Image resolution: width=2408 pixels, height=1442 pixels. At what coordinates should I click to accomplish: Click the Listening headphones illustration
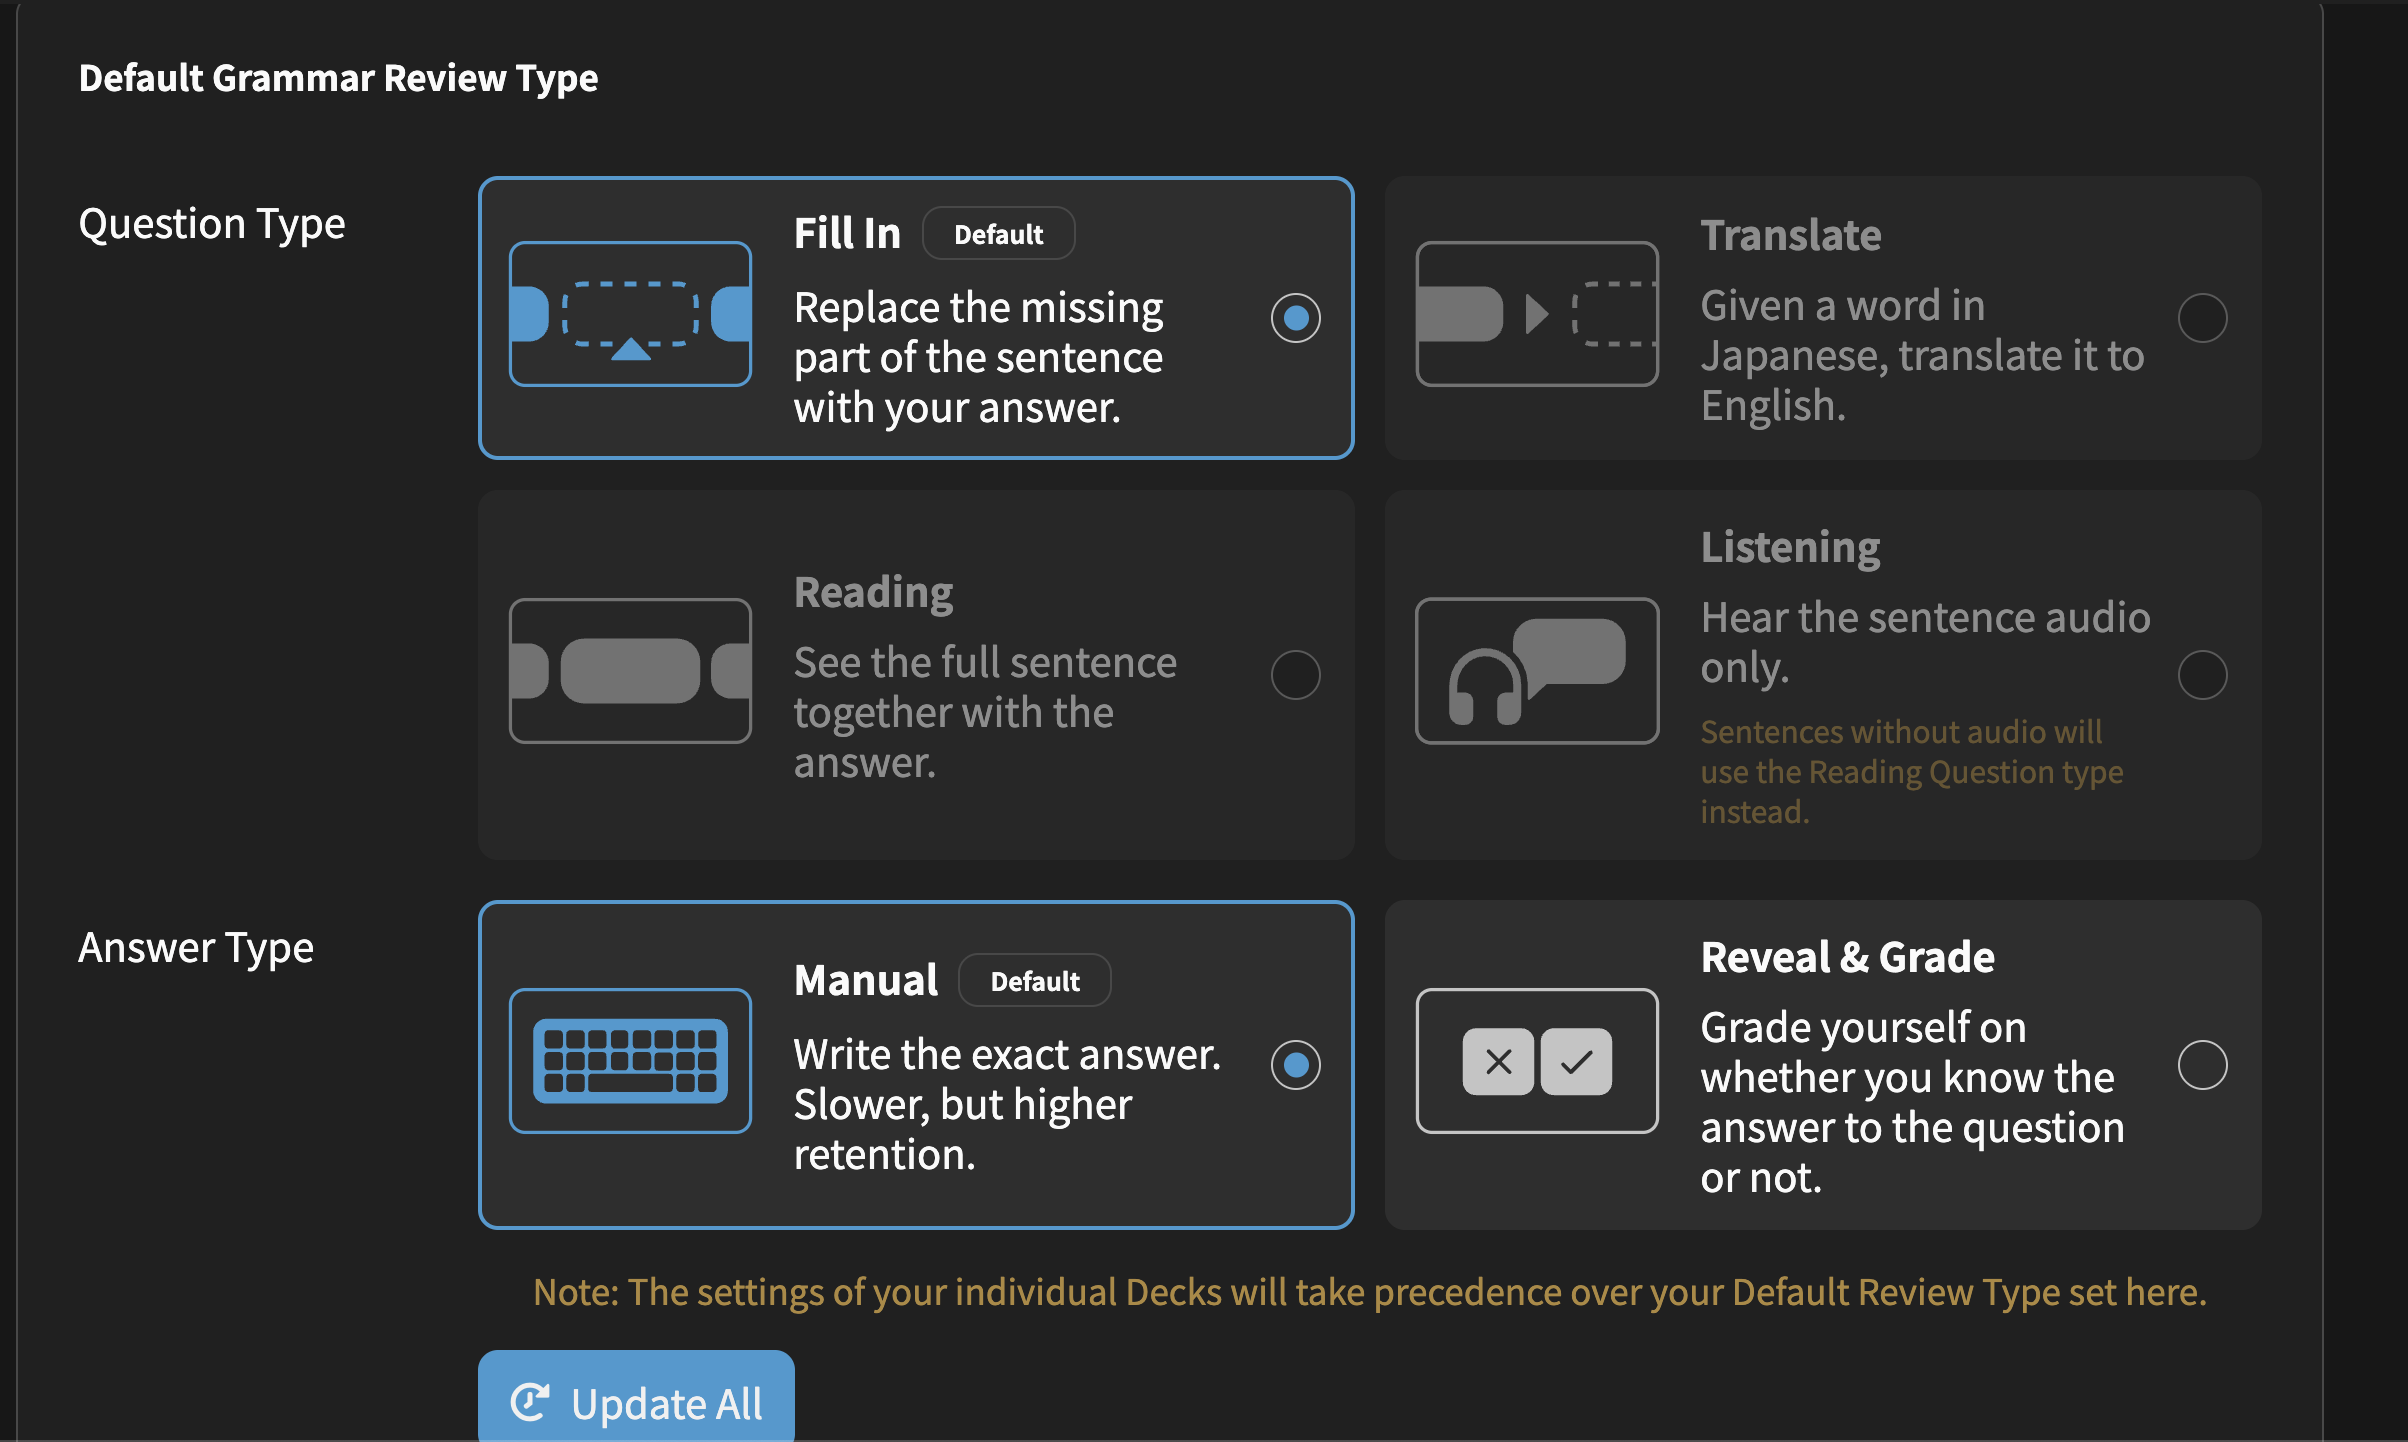coord(1537,670)
